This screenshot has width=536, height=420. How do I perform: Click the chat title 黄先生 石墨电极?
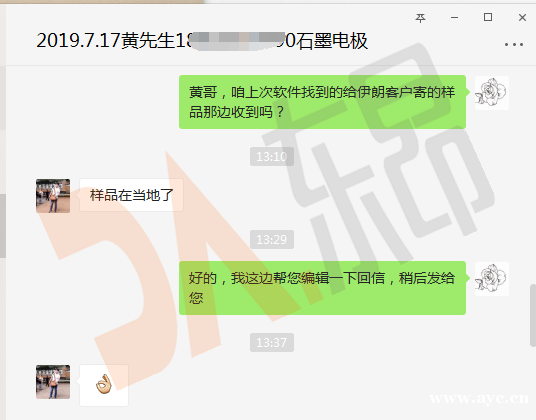point(202,41)
